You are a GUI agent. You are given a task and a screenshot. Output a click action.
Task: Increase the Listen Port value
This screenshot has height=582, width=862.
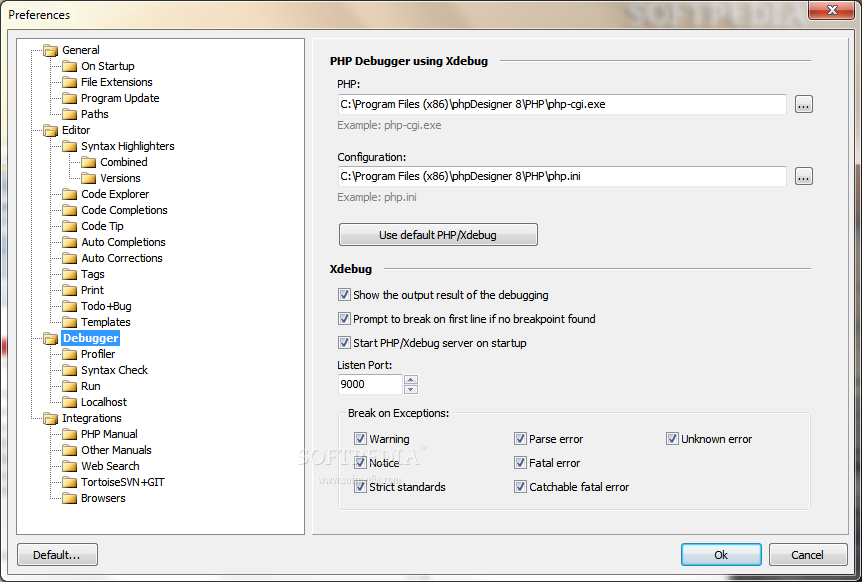pos(411,379)
